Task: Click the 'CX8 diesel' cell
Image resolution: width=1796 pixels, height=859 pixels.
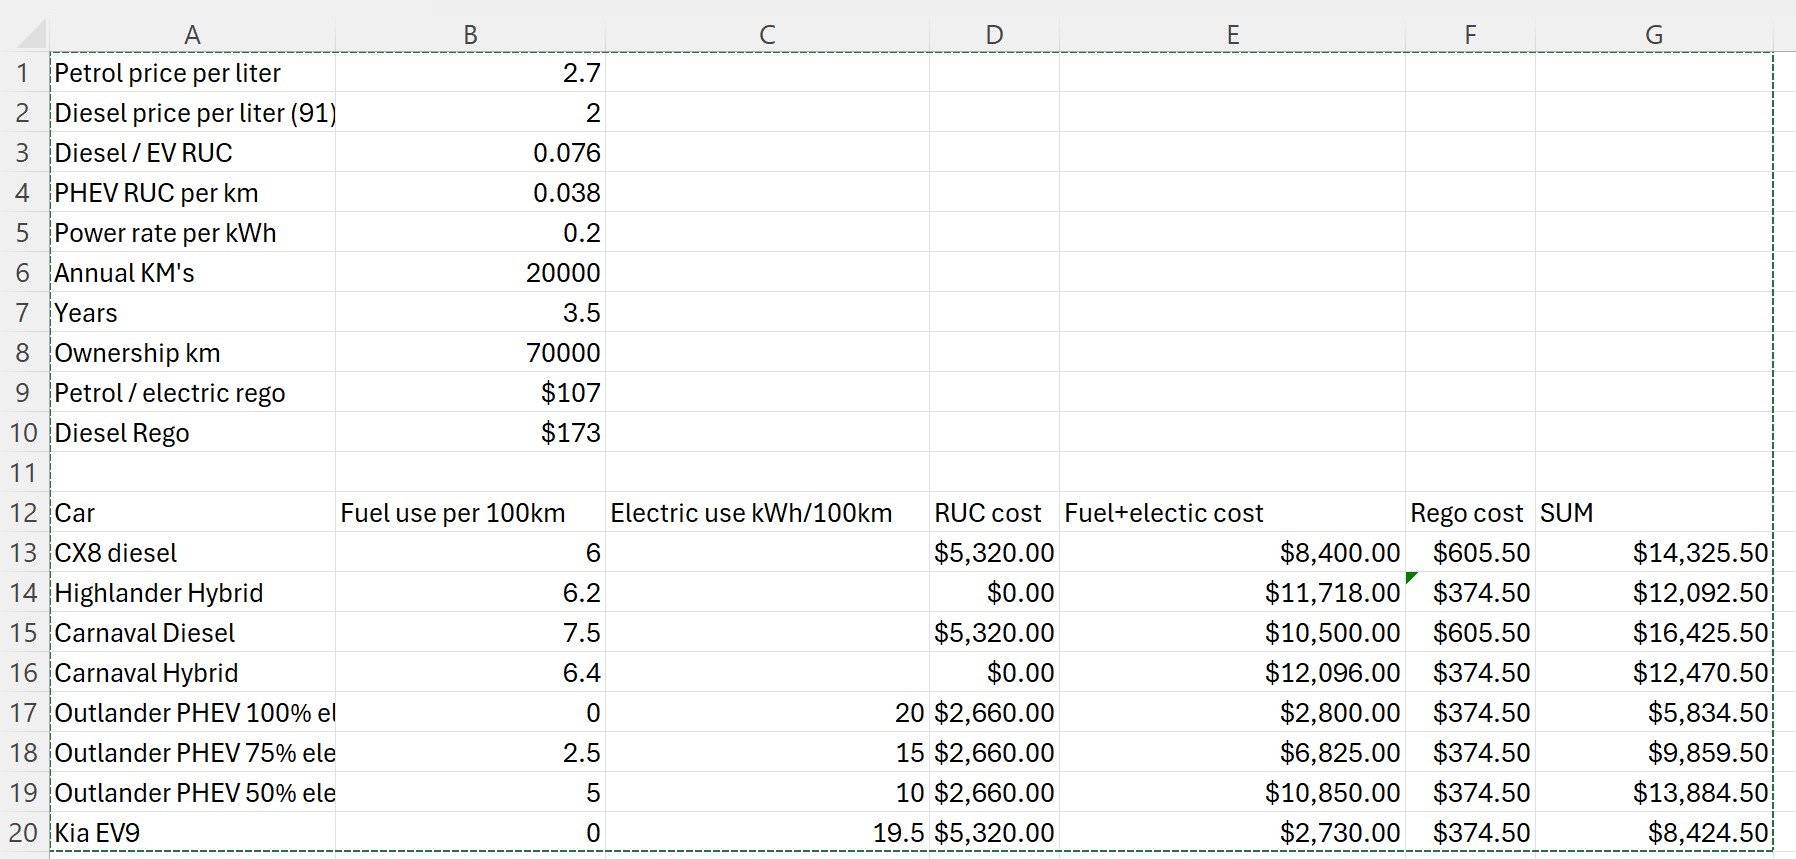Action: click(192, 553)
